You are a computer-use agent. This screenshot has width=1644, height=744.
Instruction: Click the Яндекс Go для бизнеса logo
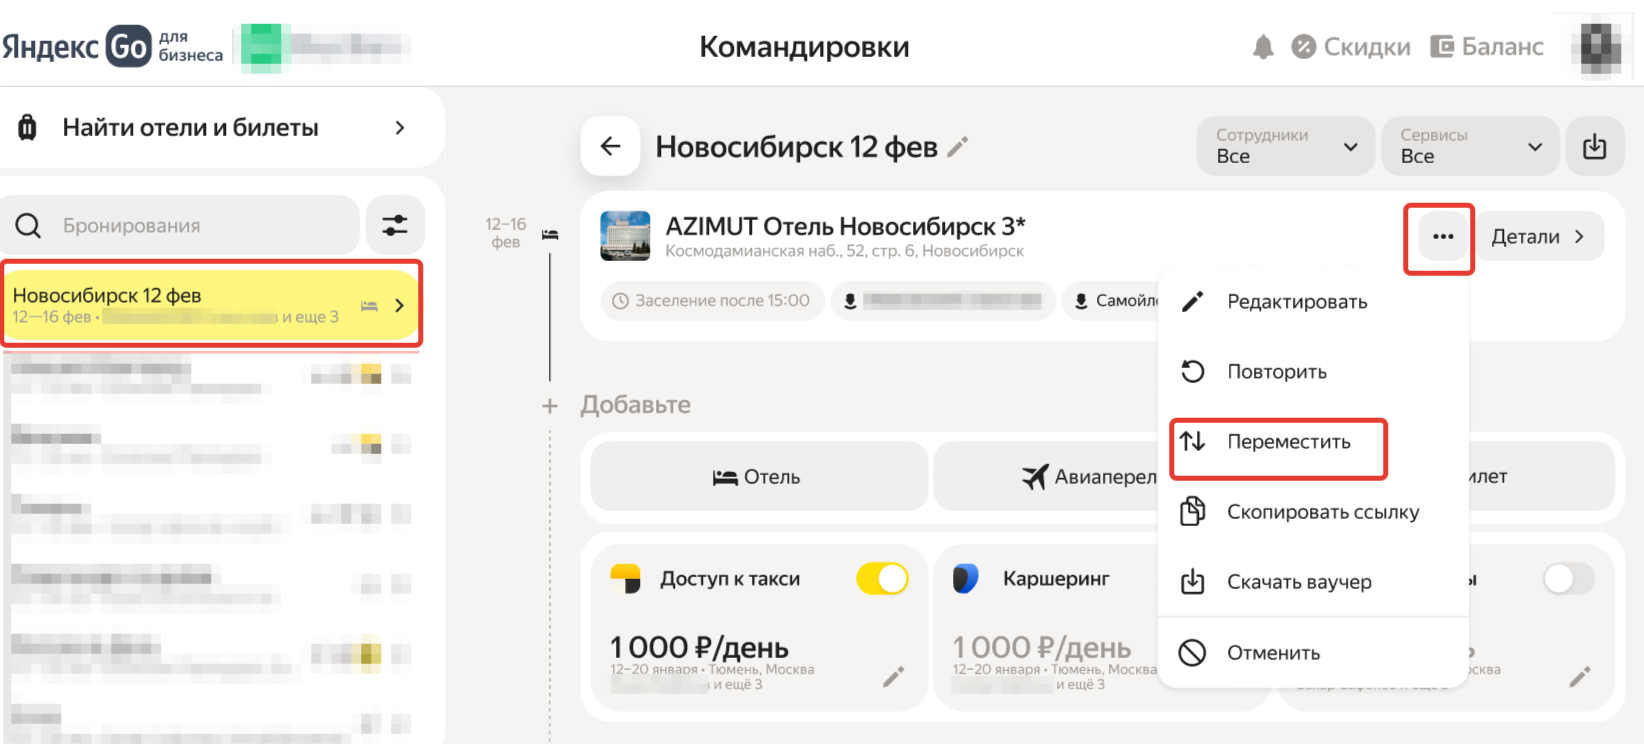[x=112, y=46]
